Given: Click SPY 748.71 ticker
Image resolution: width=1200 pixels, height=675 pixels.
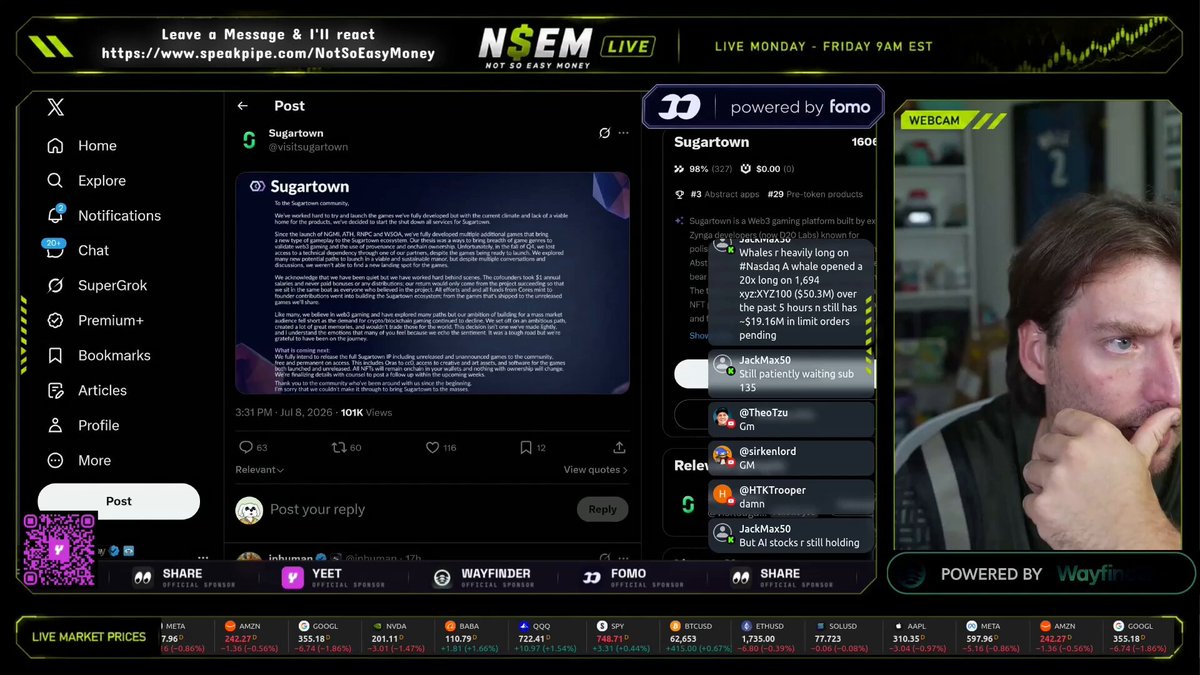Looking at the screenshot, I should [x=620, y=637].
